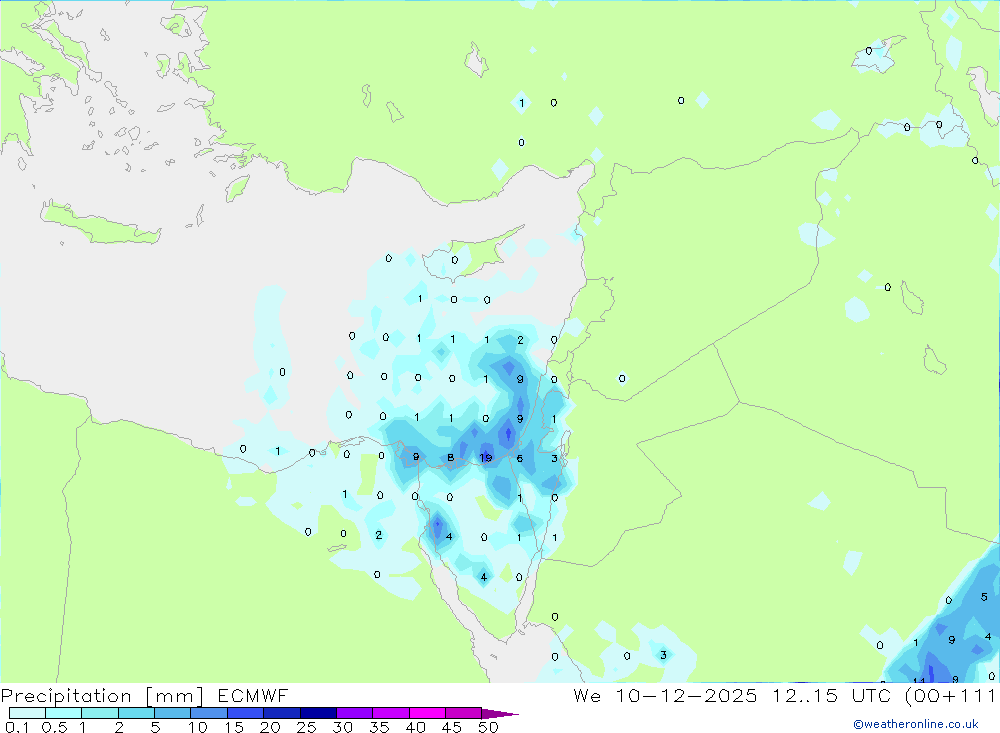
Task: Pick the magenta legend swatch between 40 and 45
Action: (427, 713)
